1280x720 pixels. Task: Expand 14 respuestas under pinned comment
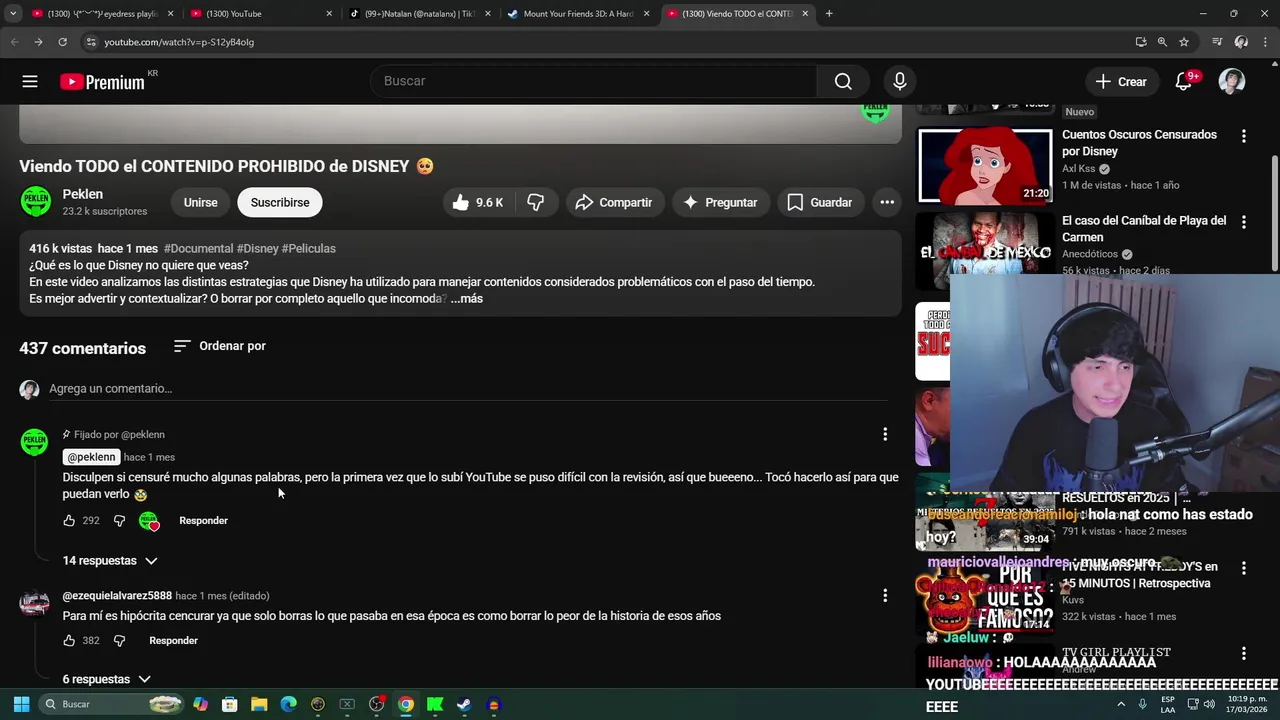click(x=110, y=561)
